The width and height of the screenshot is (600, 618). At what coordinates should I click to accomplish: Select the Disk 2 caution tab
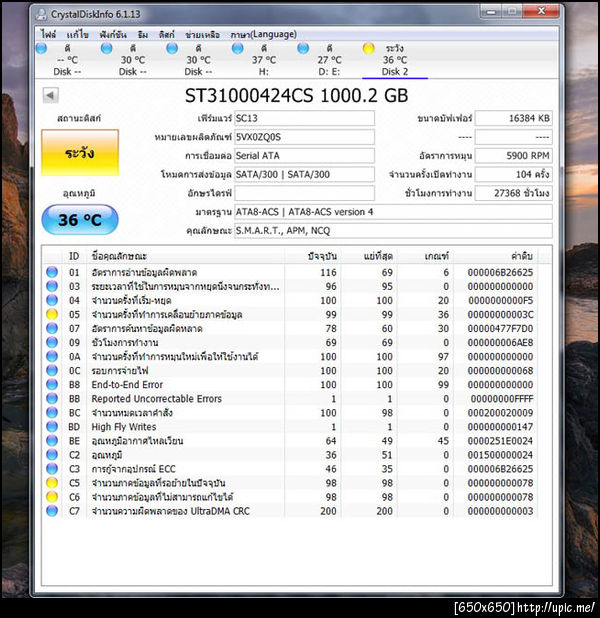pyautogui.click(x=394, y=60)
